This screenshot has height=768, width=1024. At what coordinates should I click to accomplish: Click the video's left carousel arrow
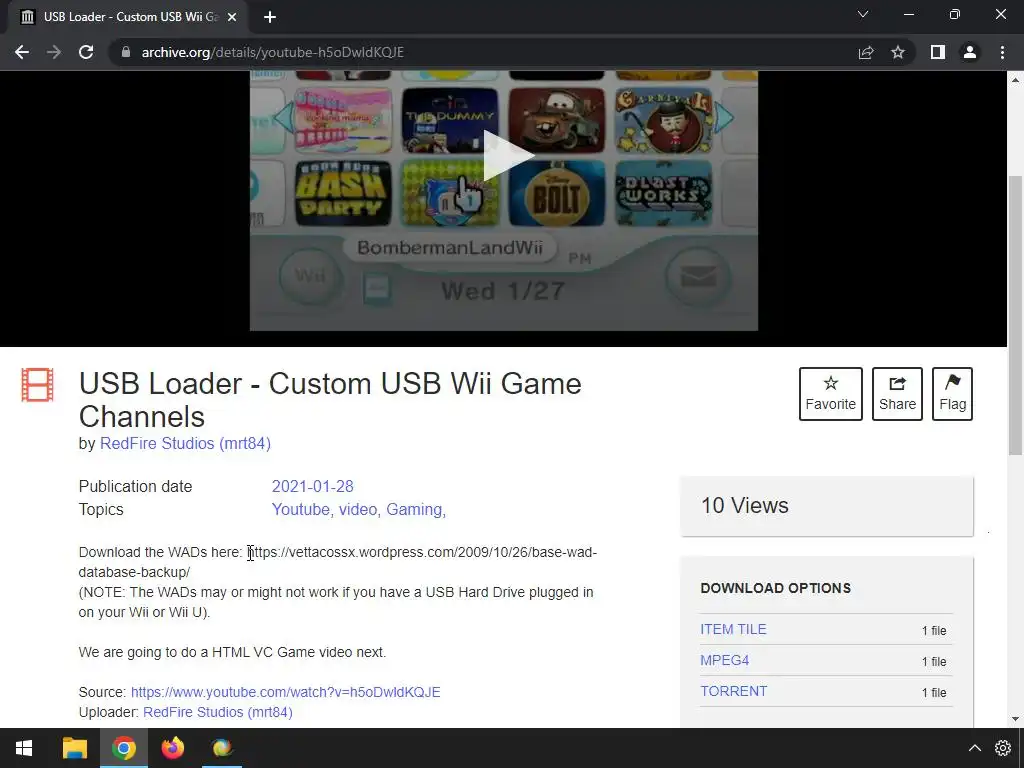pos(283,118)
